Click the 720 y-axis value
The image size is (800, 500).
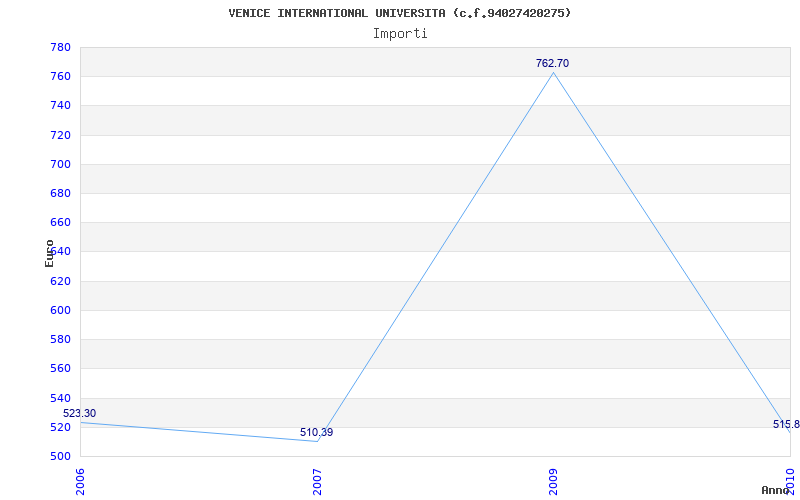[60, 135]
